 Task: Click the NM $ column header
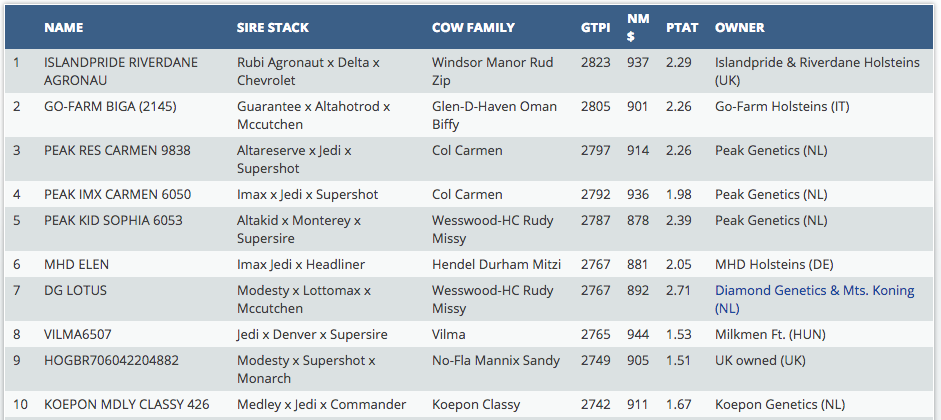pyautogui.click(x=637, y=27)
